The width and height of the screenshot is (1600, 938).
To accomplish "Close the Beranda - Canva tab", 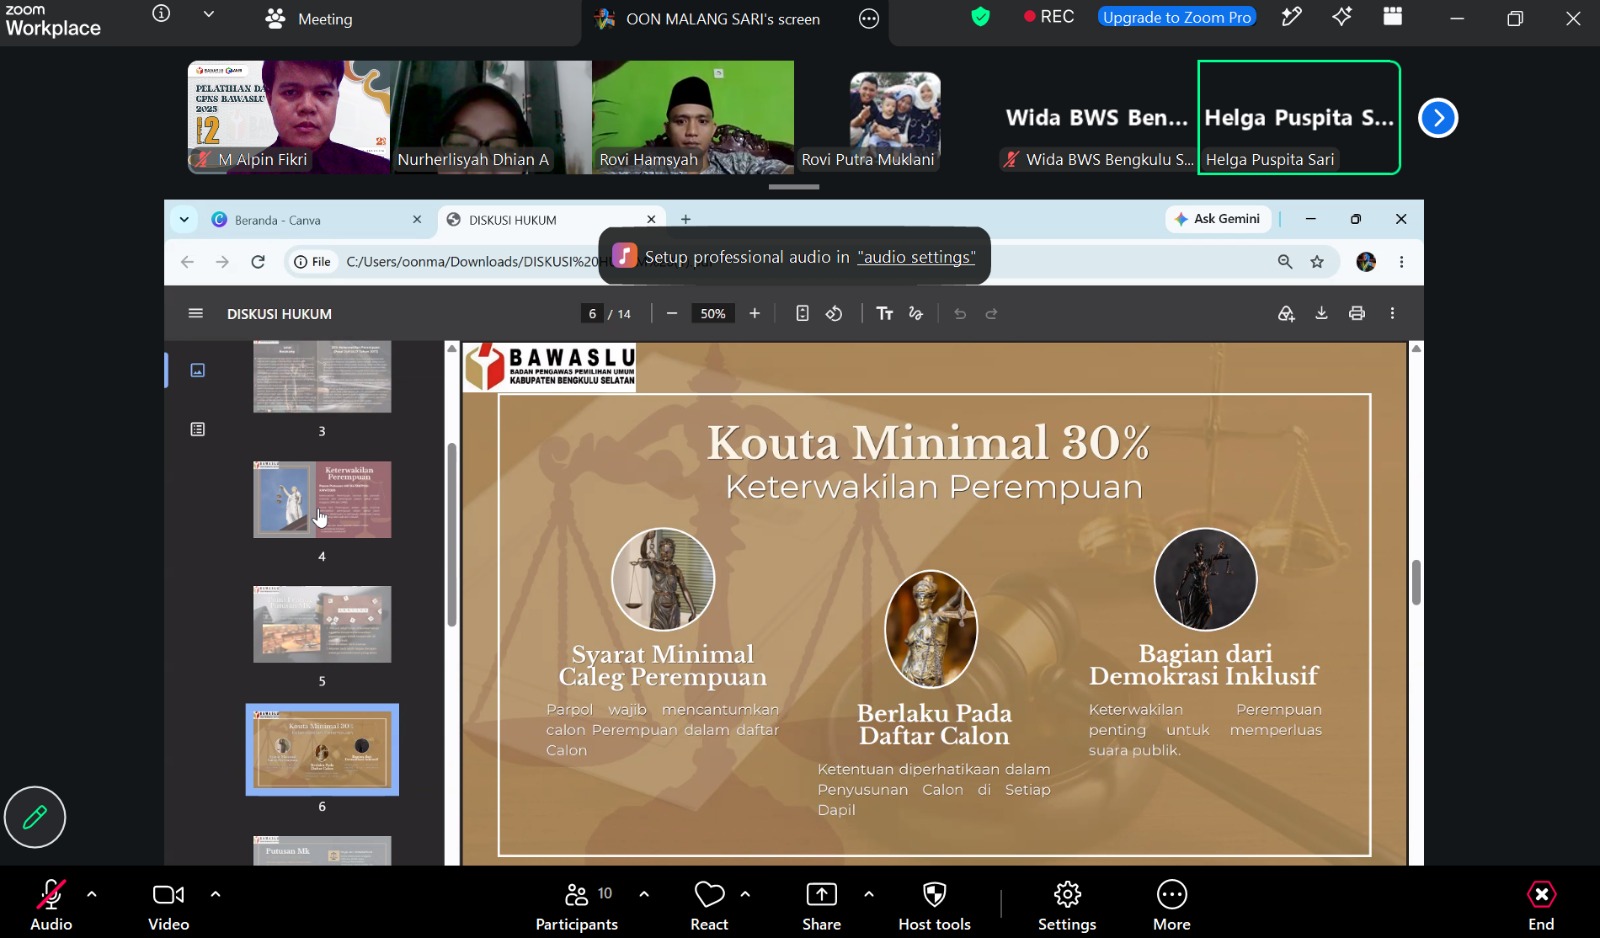I will point(417,219).
